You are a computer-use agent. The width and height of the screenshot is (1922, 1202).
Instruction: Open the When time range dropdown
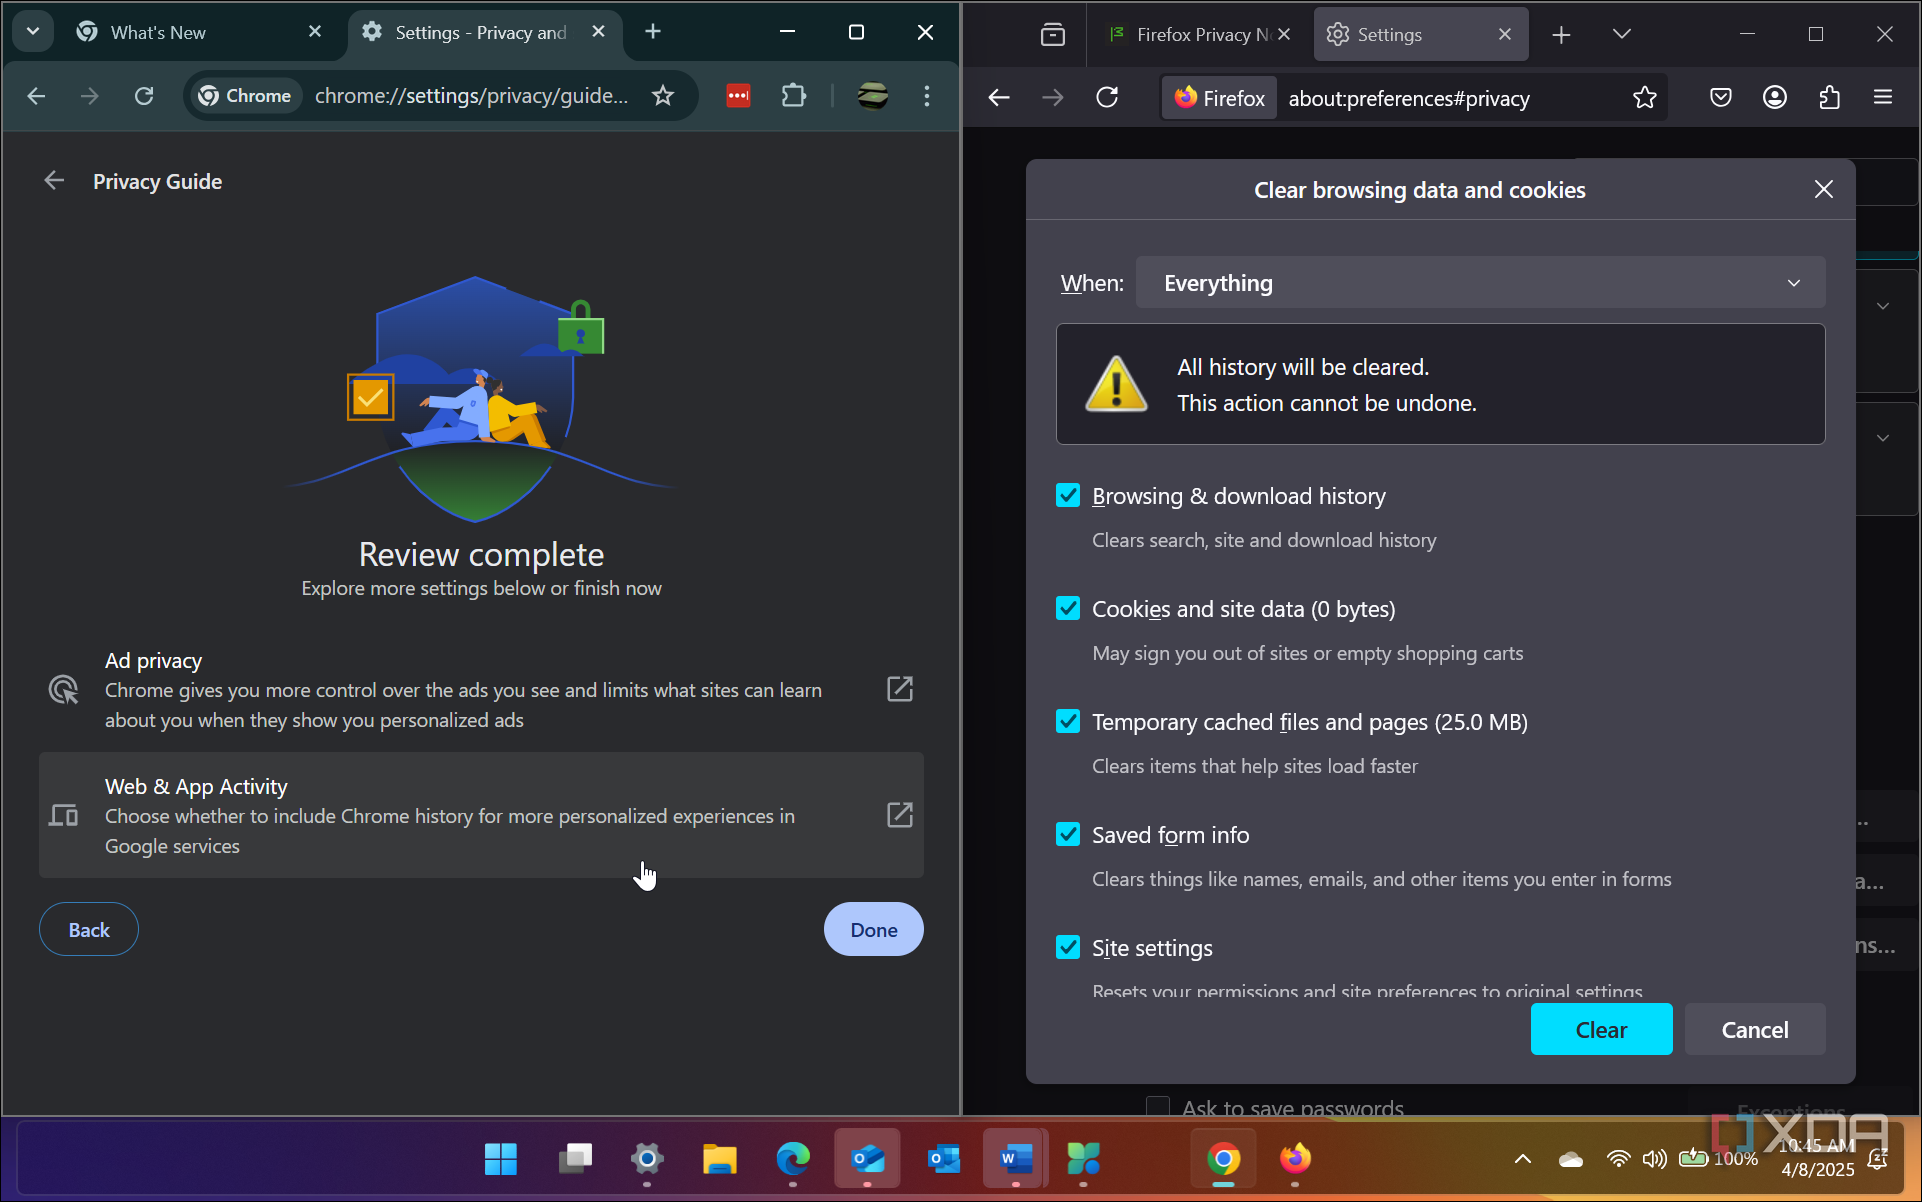[x=1481, y=283]
